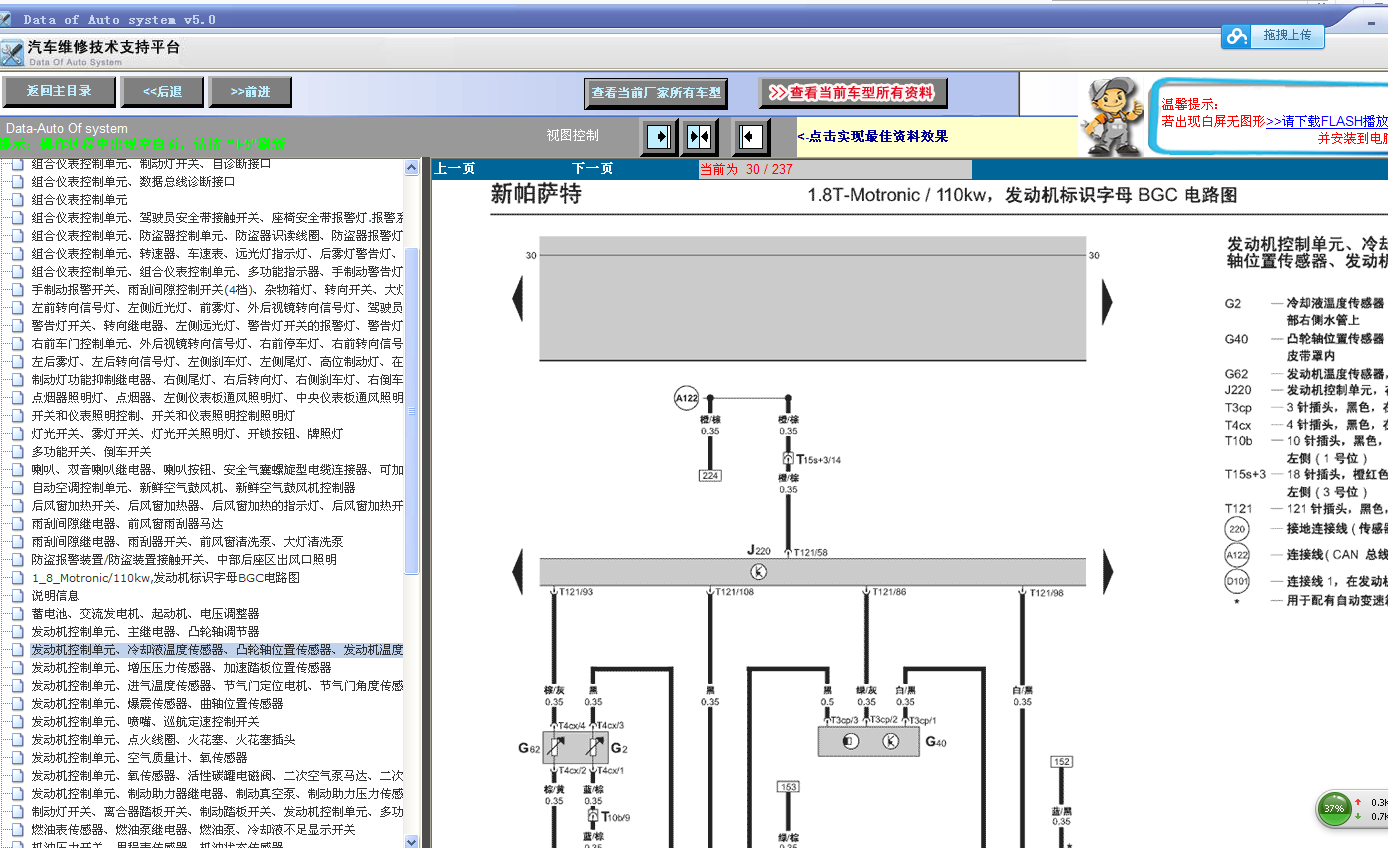Click the tree list scrollbar up arrow

click(x=411, y=168)
